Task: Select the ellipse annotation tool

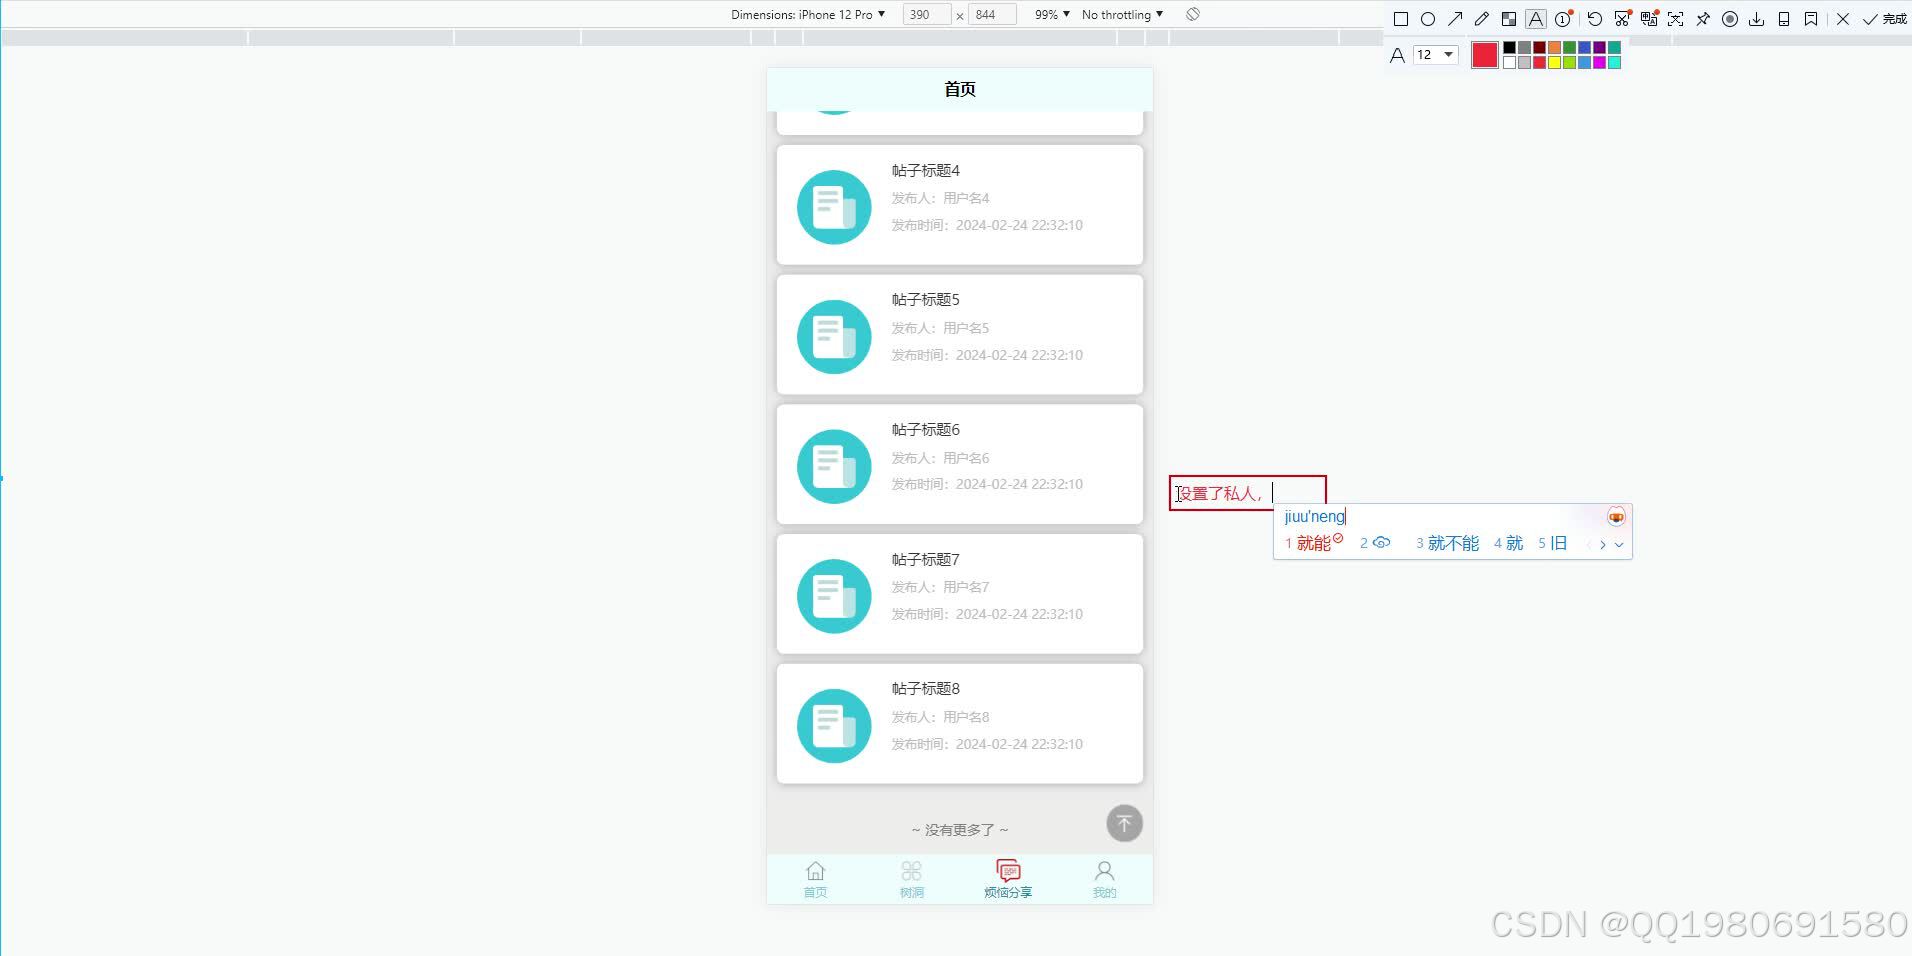Action: [x=1428, y=19]
